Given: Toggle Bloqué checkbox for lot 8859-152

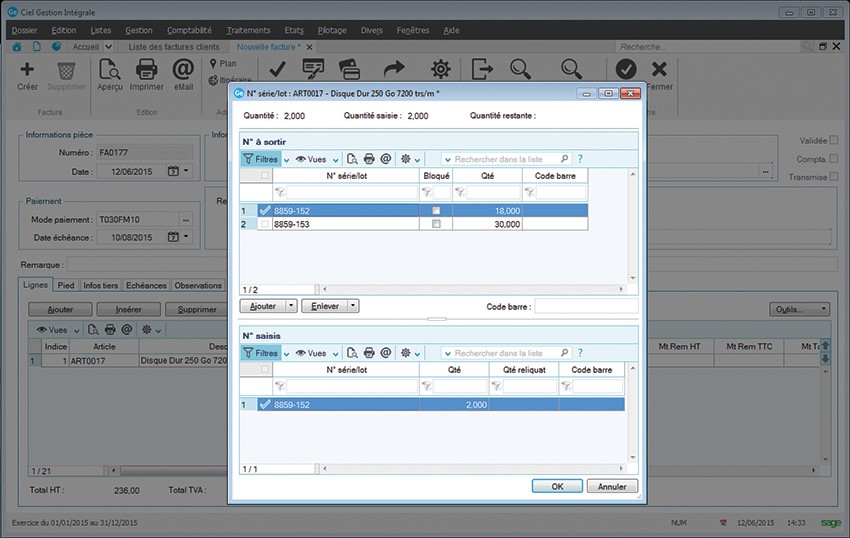Looking at the screenshot, I should point(435,211).
